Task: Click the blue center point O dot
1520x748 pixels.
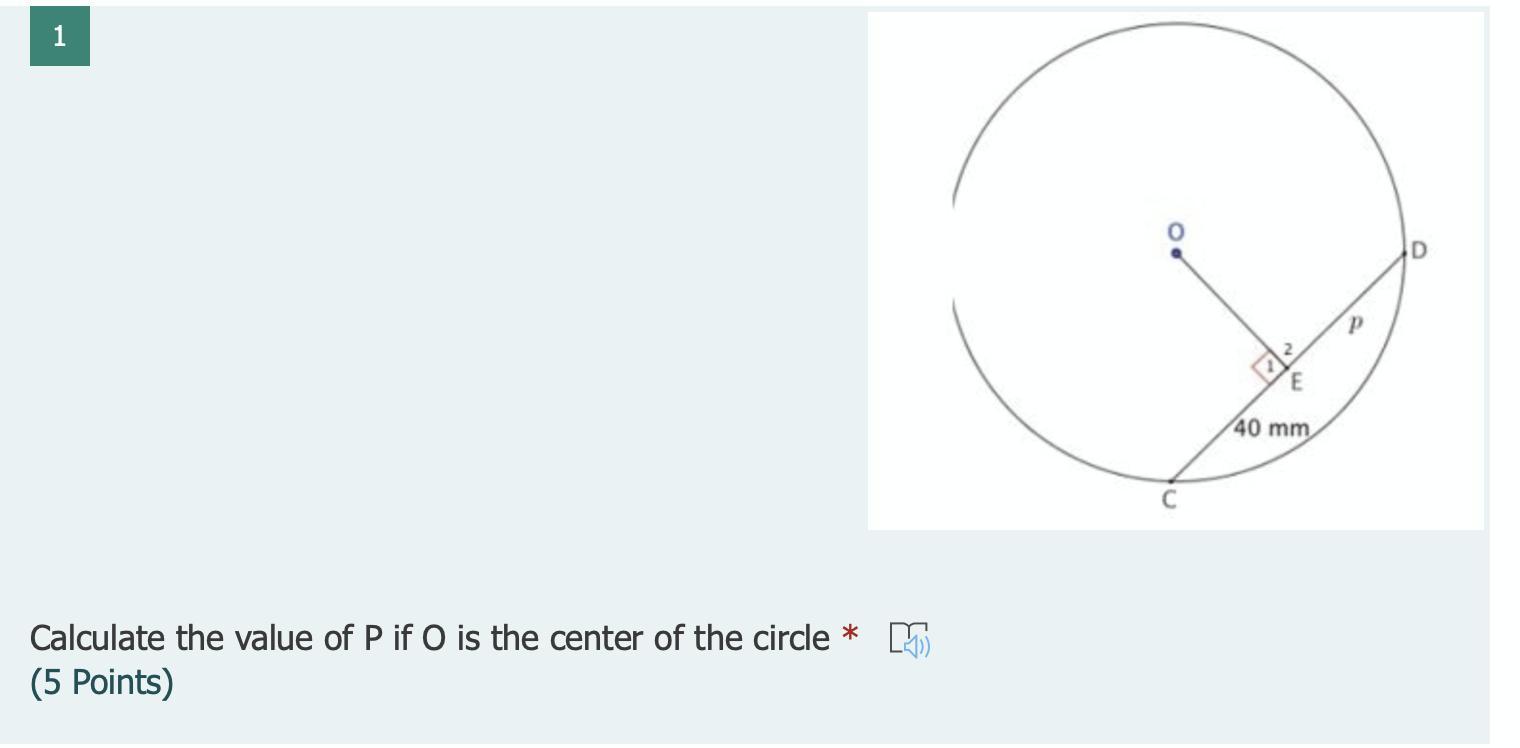Action: click(x=1177, y=254)
